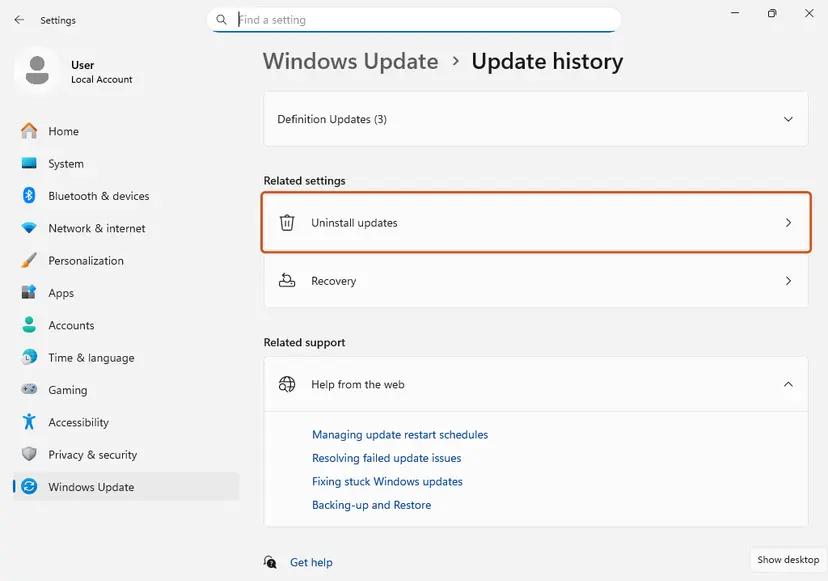Click the Privacy shield icon
The image size is (828, 581).
29,454
